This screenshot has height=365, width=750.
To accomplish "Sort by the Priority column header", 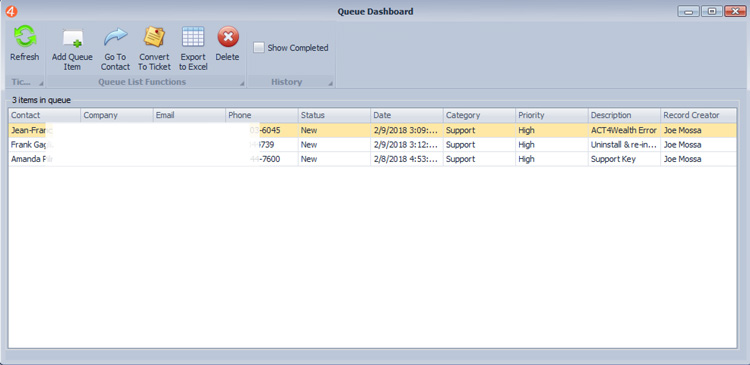I will coord(551,115).
